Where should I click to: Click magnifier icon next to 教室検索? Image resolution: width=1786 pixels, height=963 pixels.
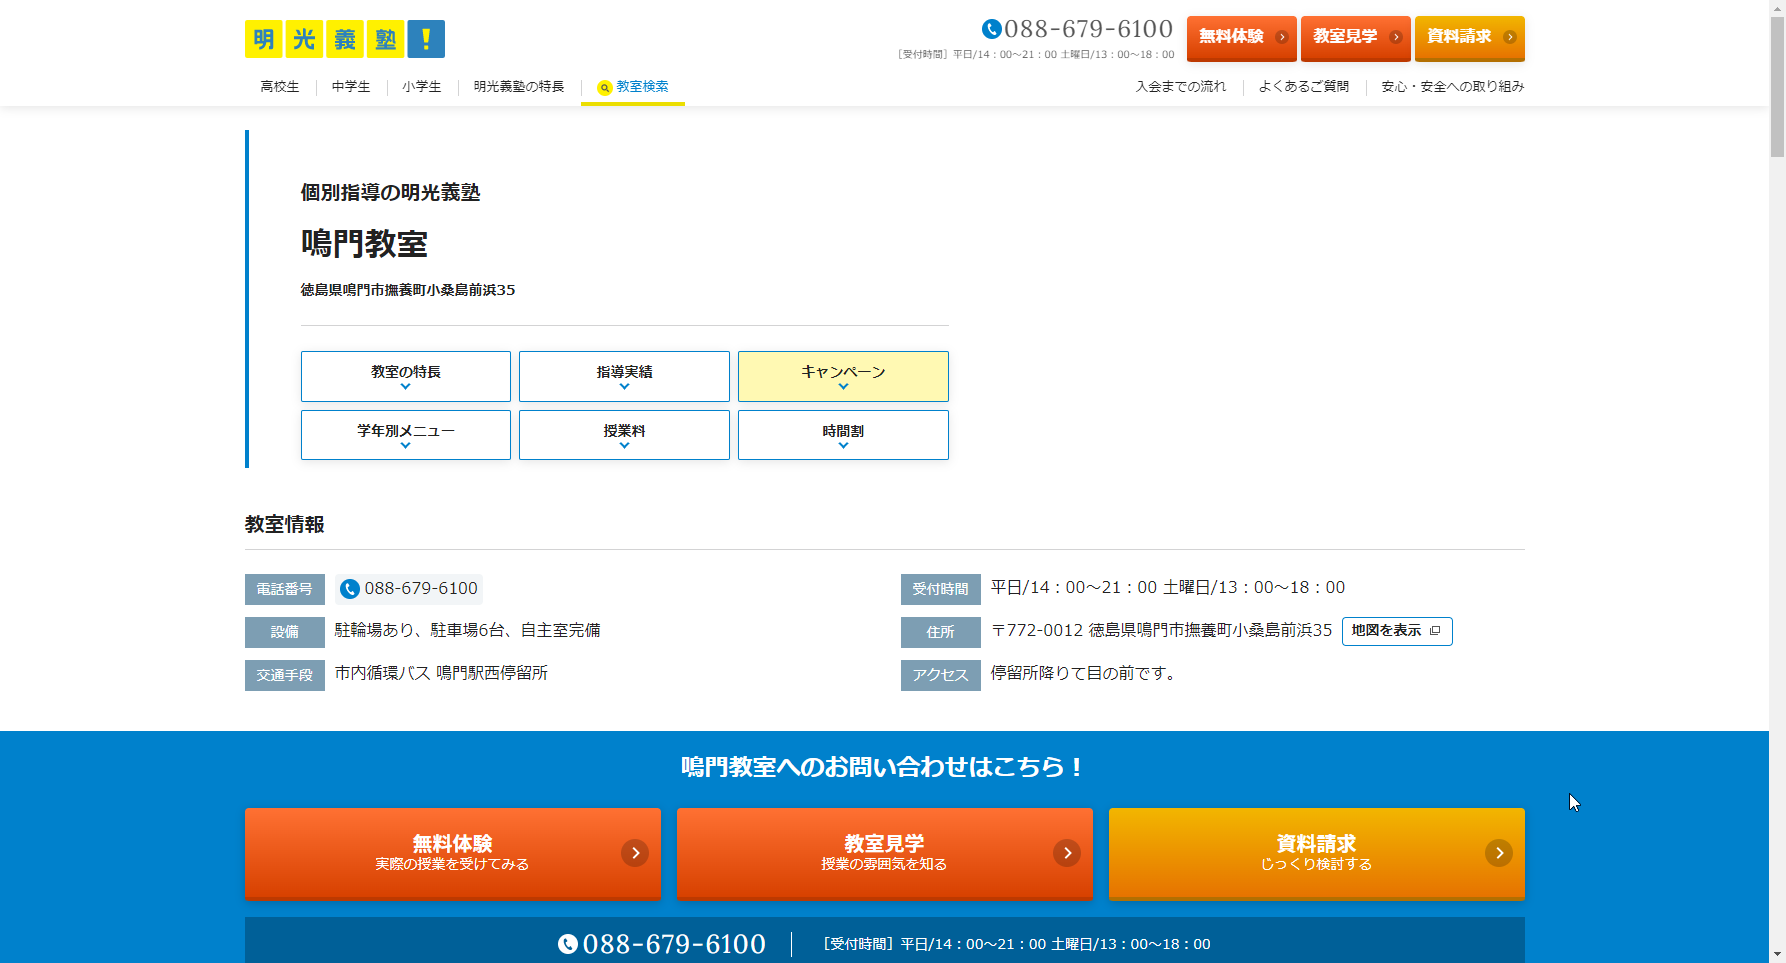click(x=604, y=88)
